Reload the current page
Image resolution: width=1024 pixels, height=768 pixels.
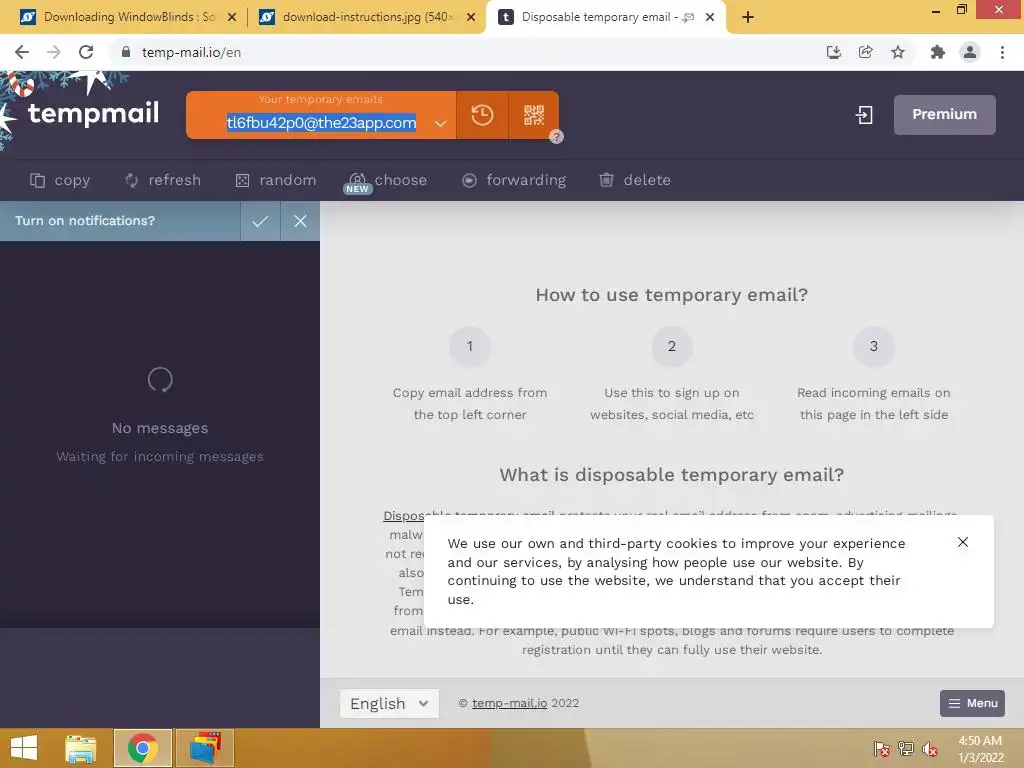point(86,52)
